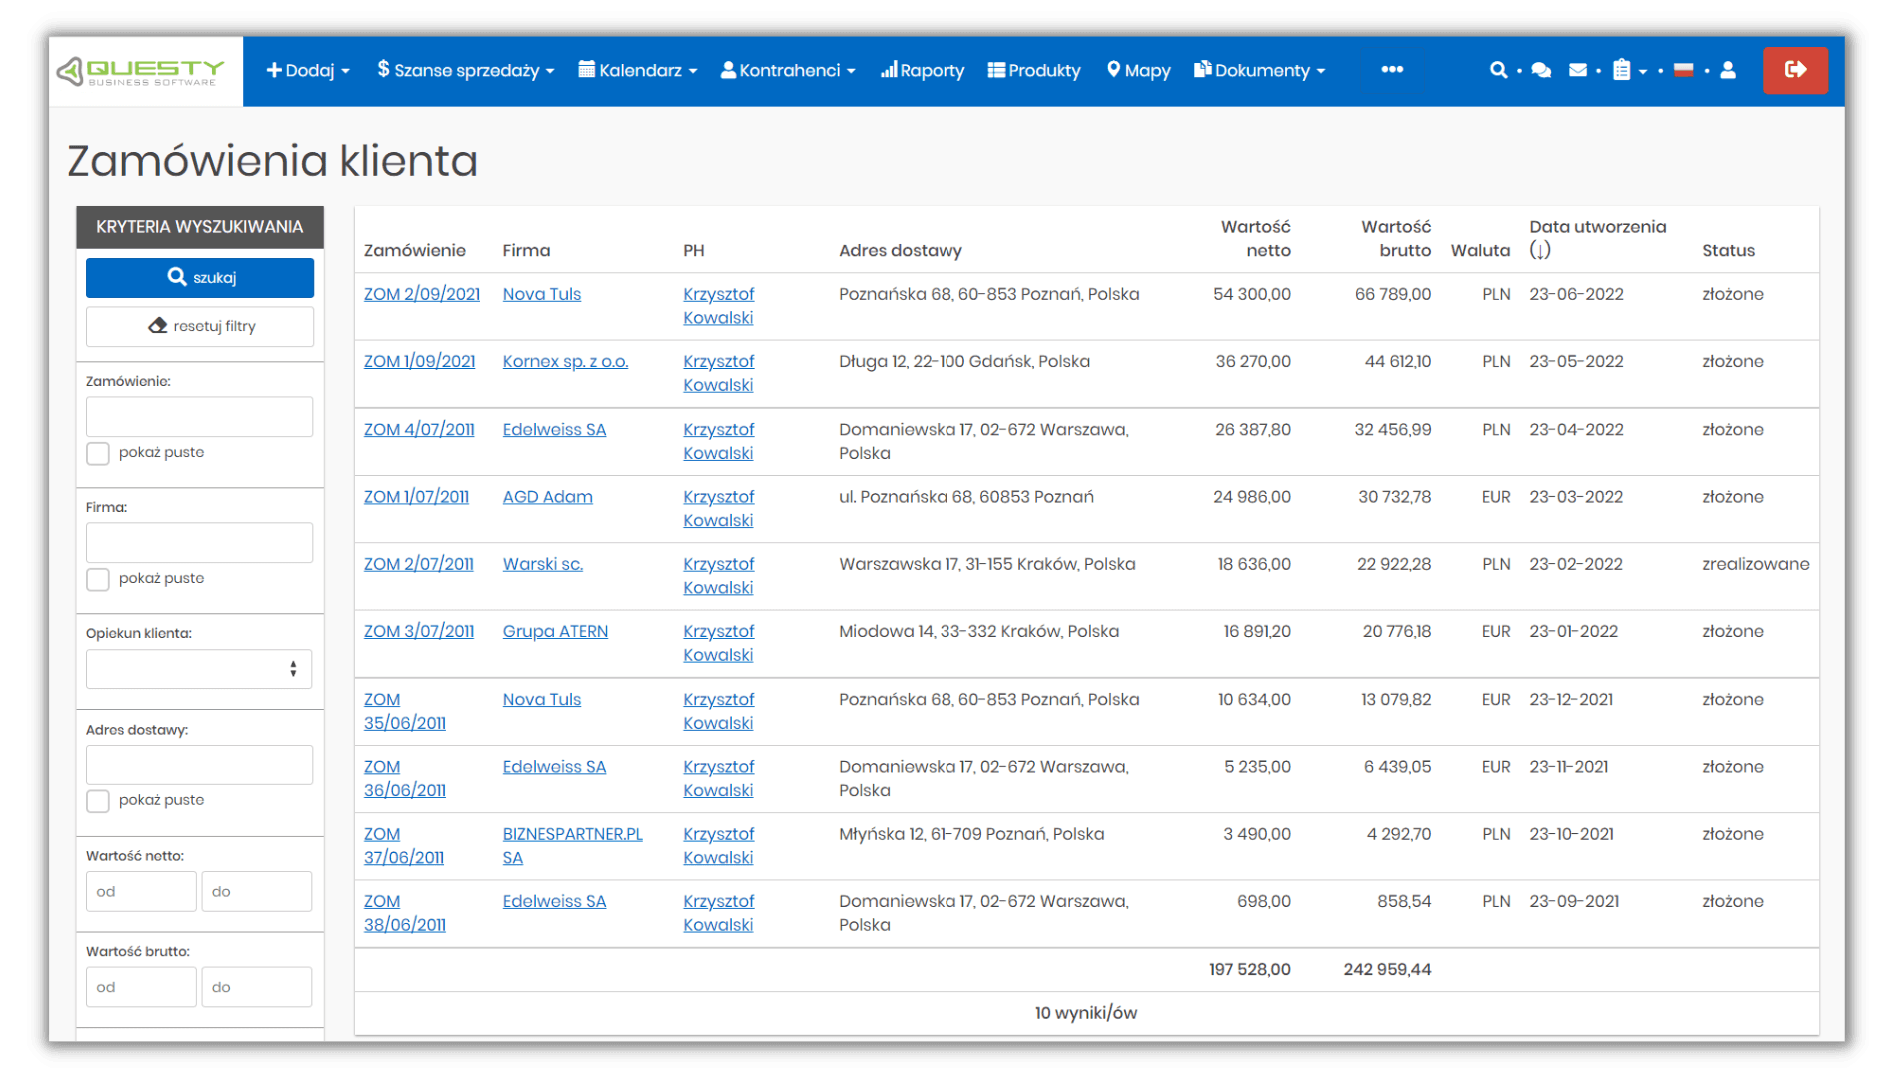This screenshot has width=1896, height=1079.
Task: Click the KRYTERIA WYSZUKIWANIA panel header
Action: tap(200, 227)
